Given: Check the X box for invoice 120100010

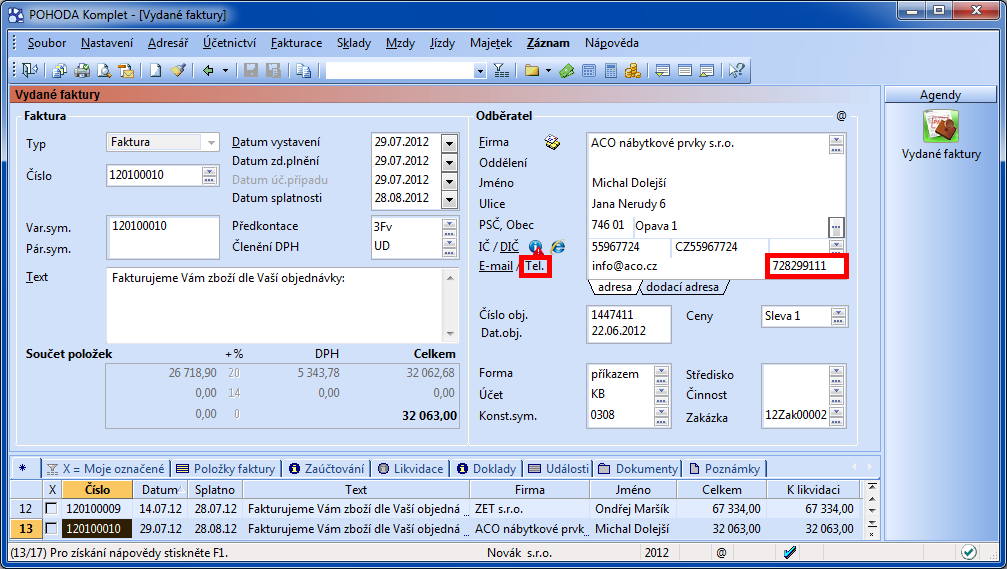Looking at the screenshot, I should click(x=51, y=529).
